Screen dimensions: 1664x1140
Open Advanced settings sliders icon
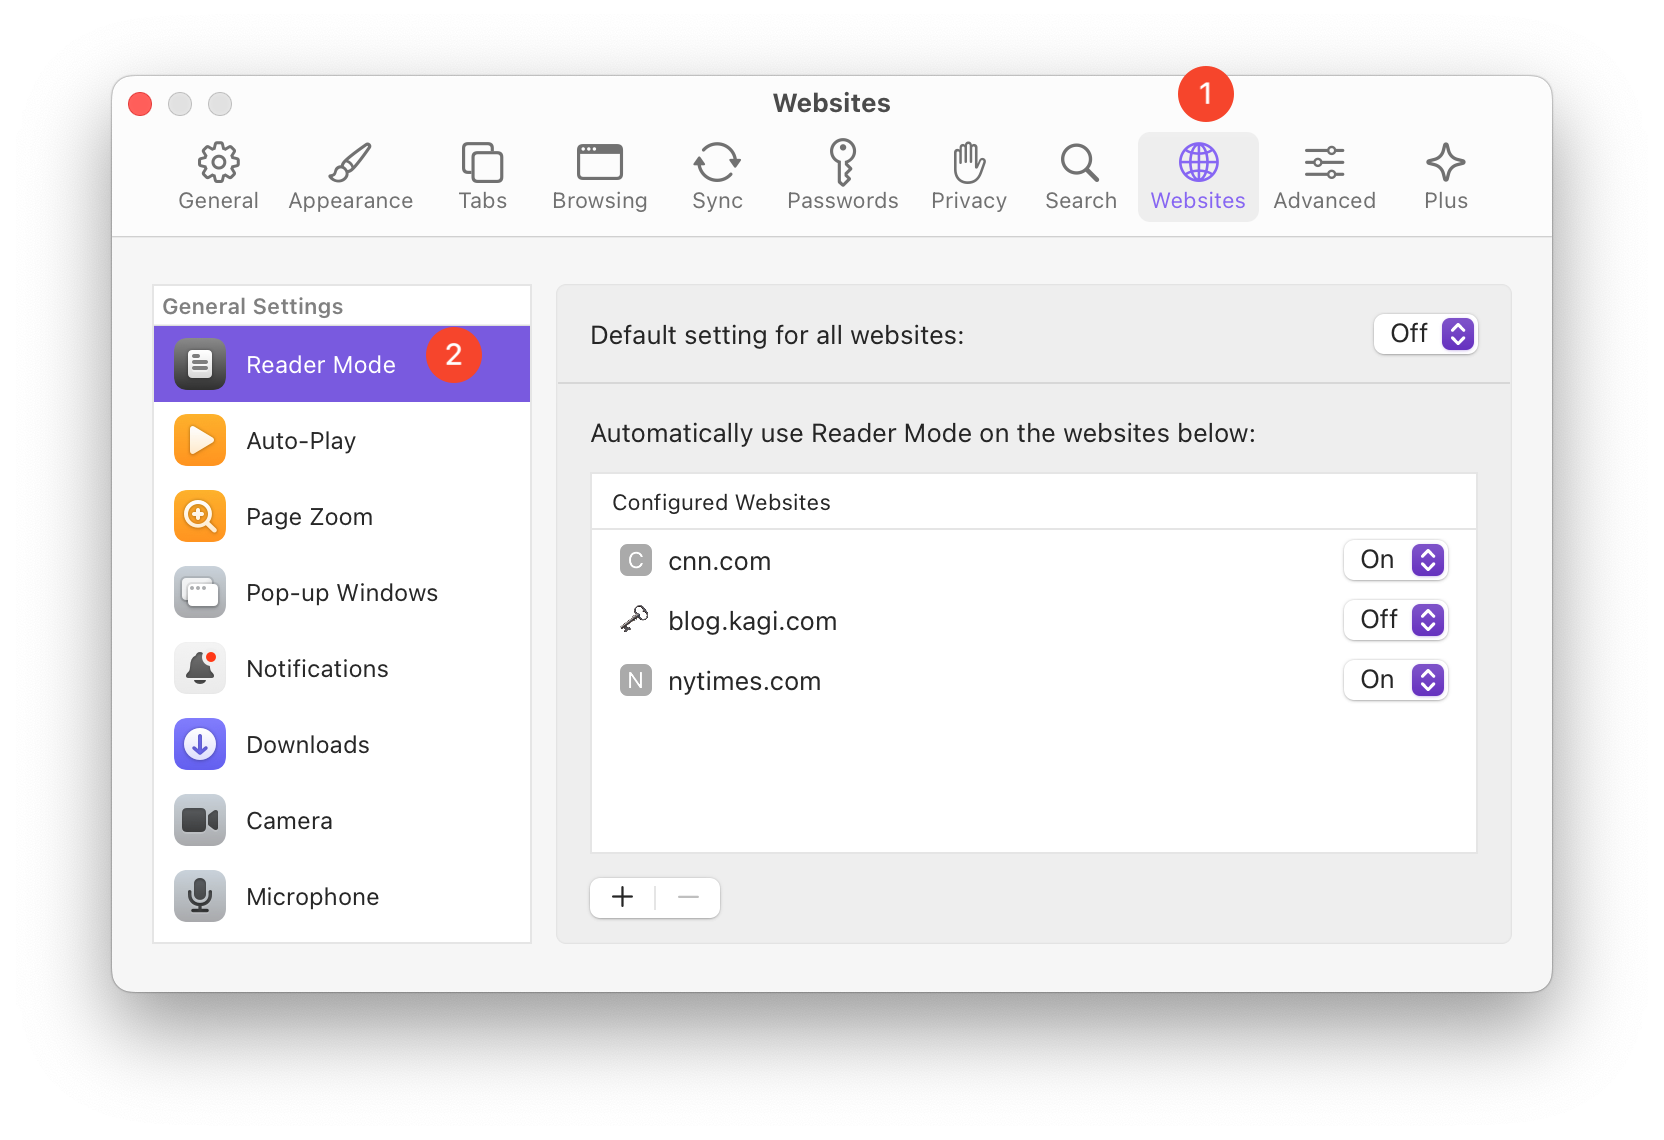pos(1324,162)
